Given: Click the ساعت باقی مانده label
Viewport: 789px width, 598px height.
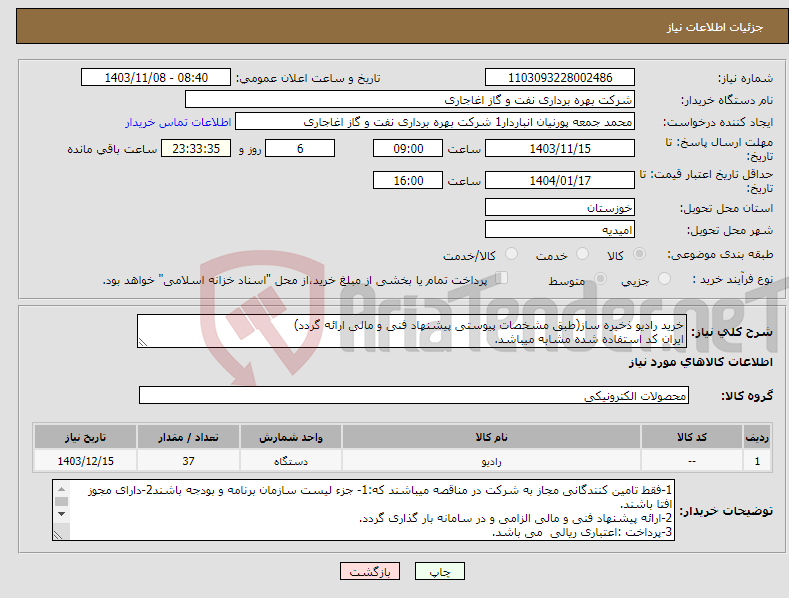Looking at the screenshot, I should [112, 150].
